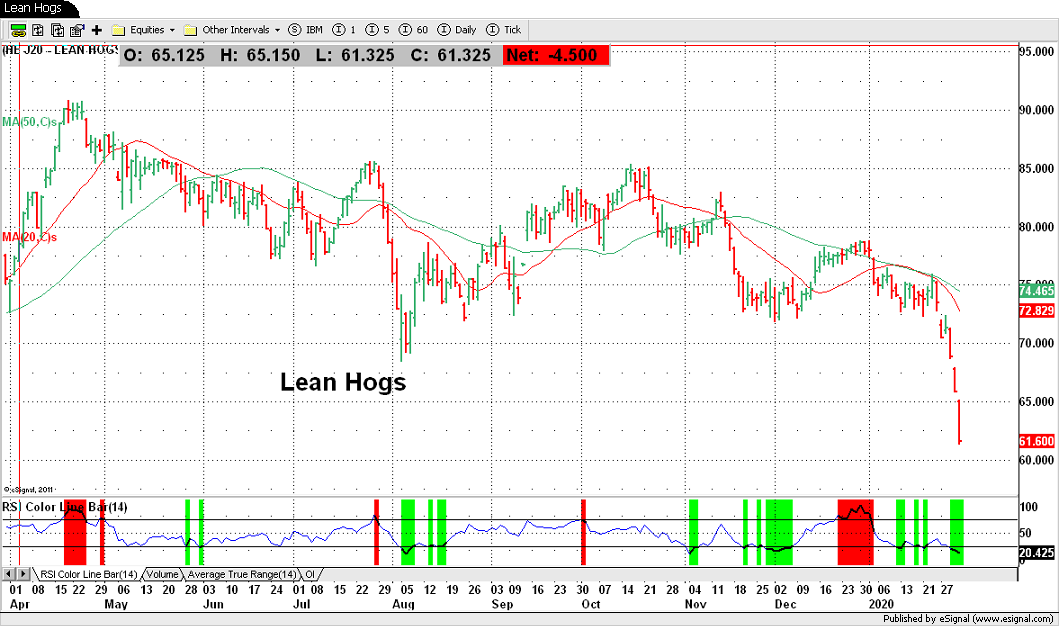Viewport: 1059px width, 626px height.
Task: Switch to the 1 minute interval
Action: (344, 30)
